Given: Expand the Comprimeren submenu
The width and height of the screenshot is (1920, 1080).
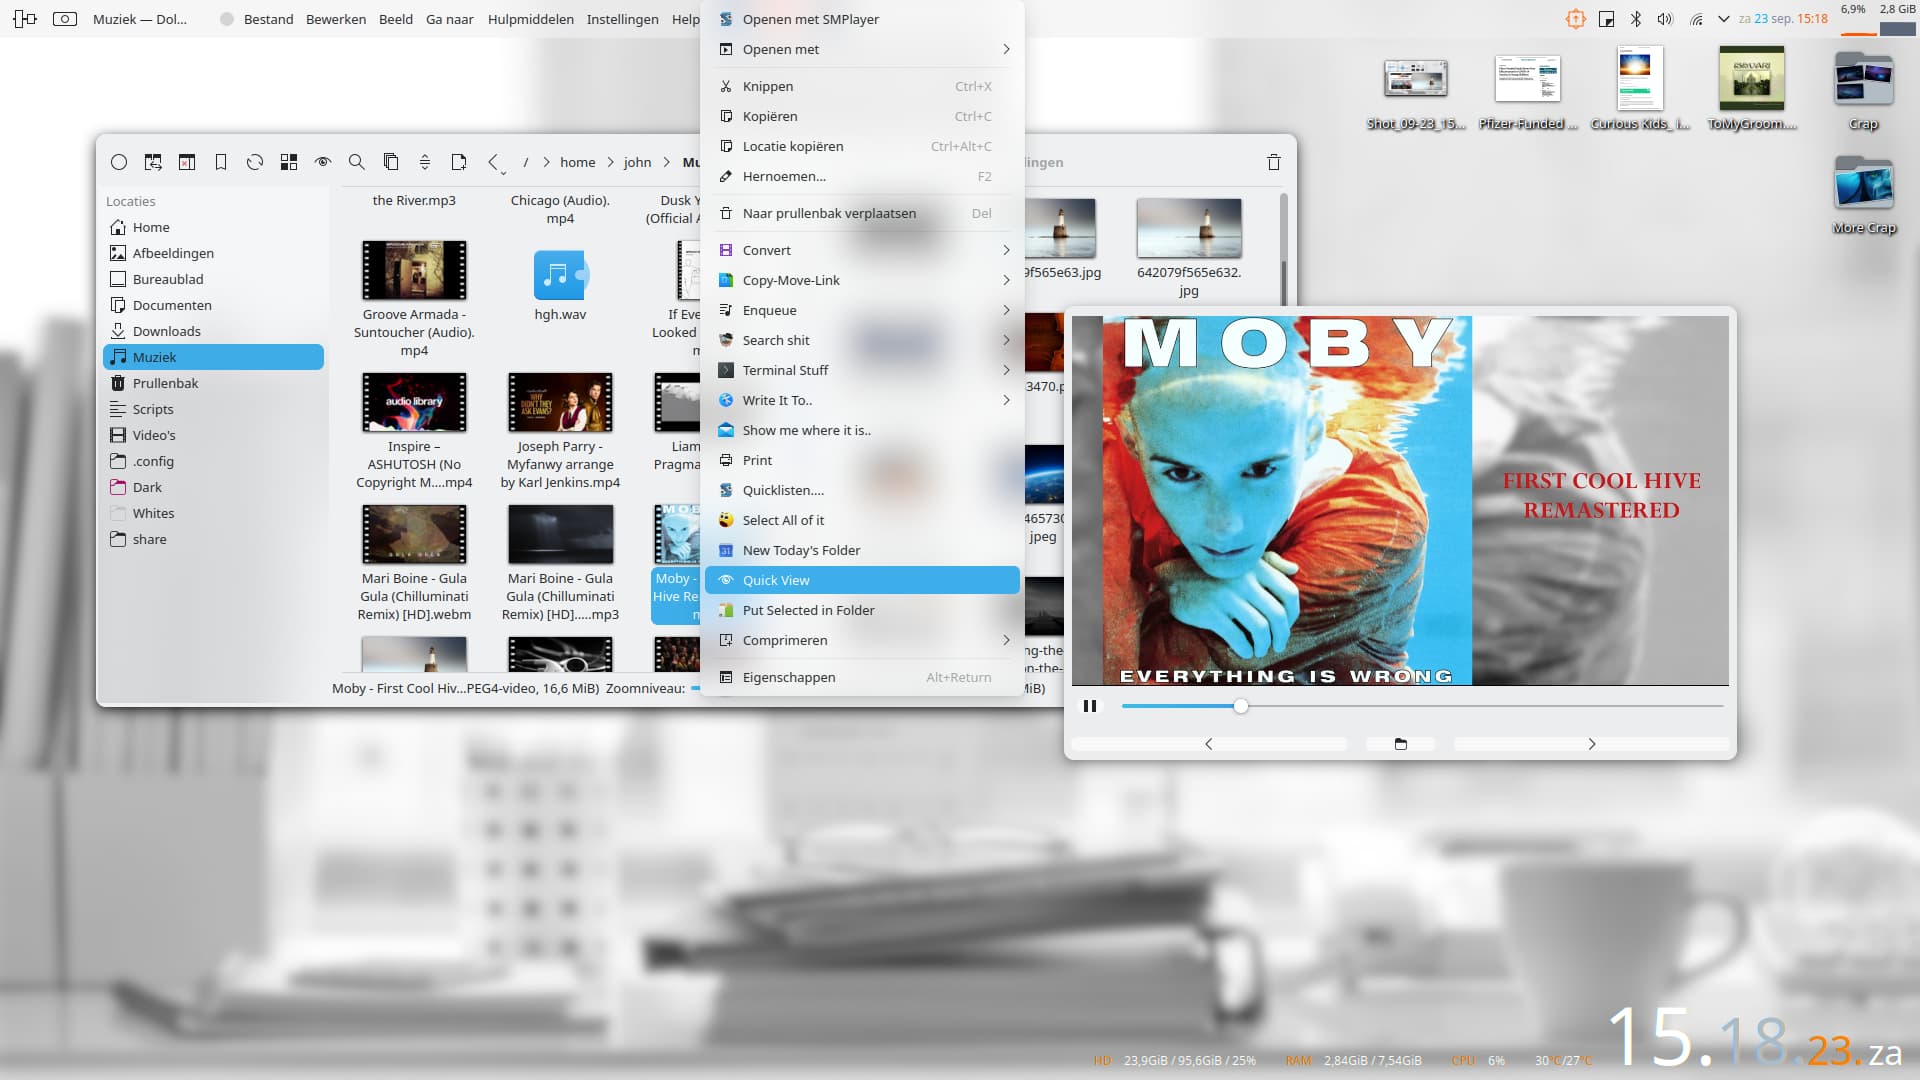Looking at the screenshot, I should pos(862,640).
